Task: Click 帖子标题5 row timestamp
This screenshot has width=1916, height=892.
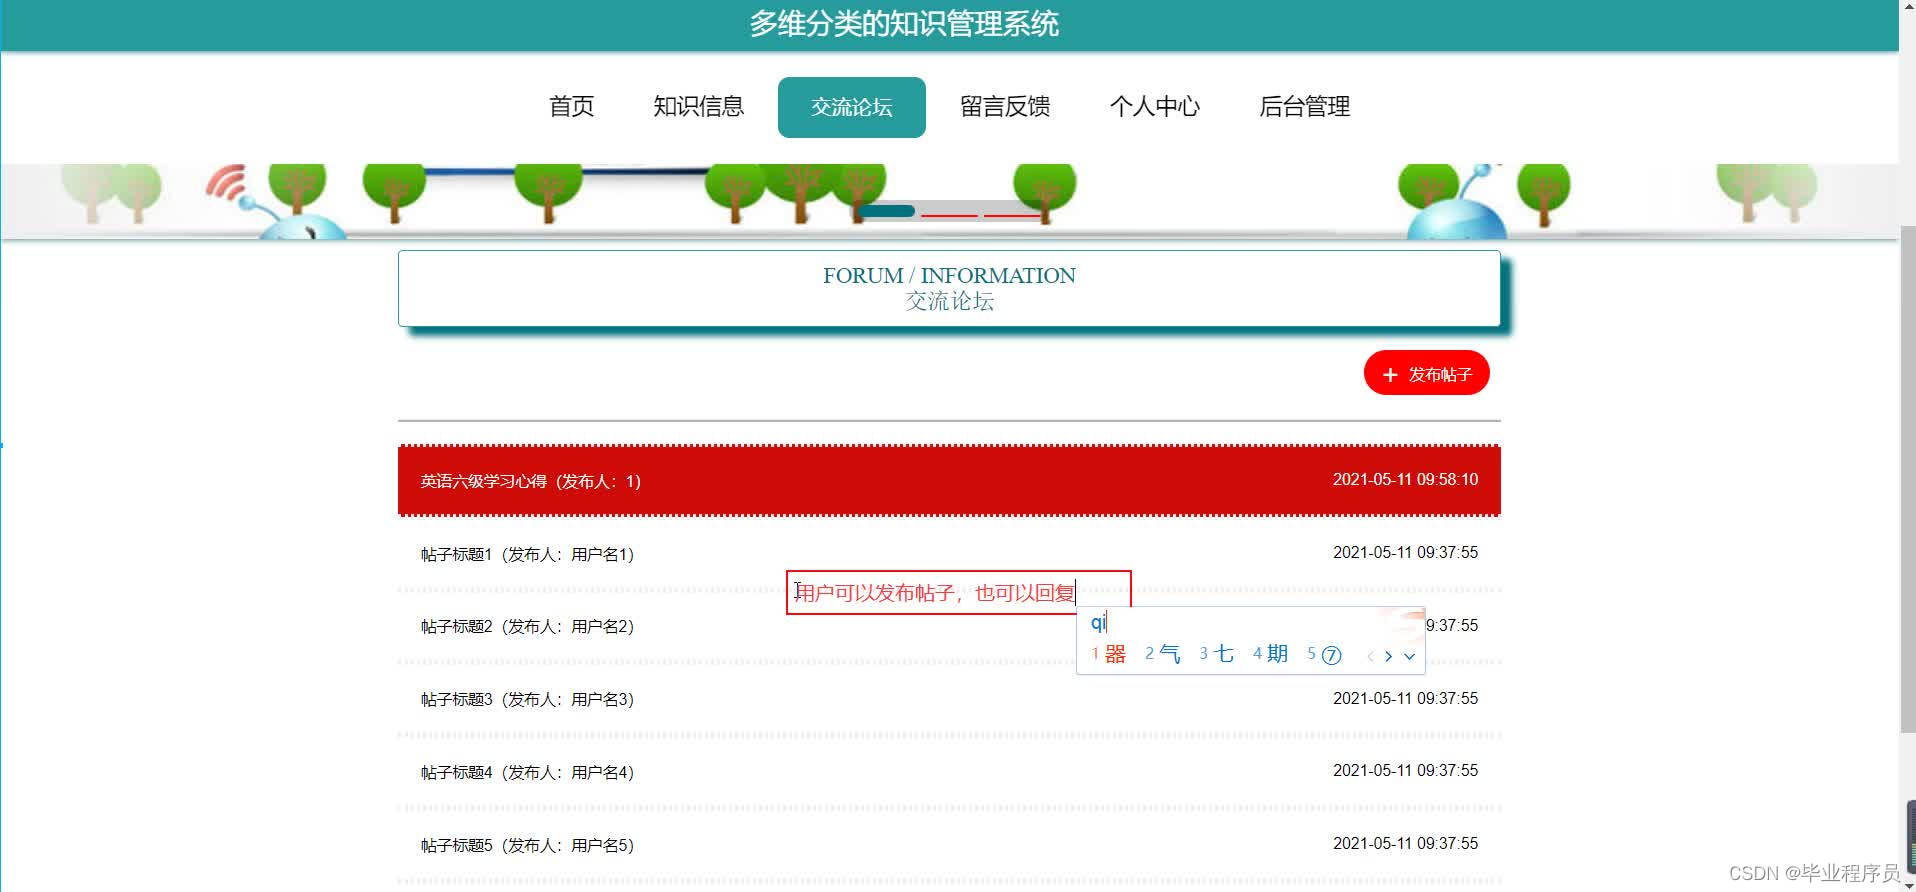Action: (1405, 843)
